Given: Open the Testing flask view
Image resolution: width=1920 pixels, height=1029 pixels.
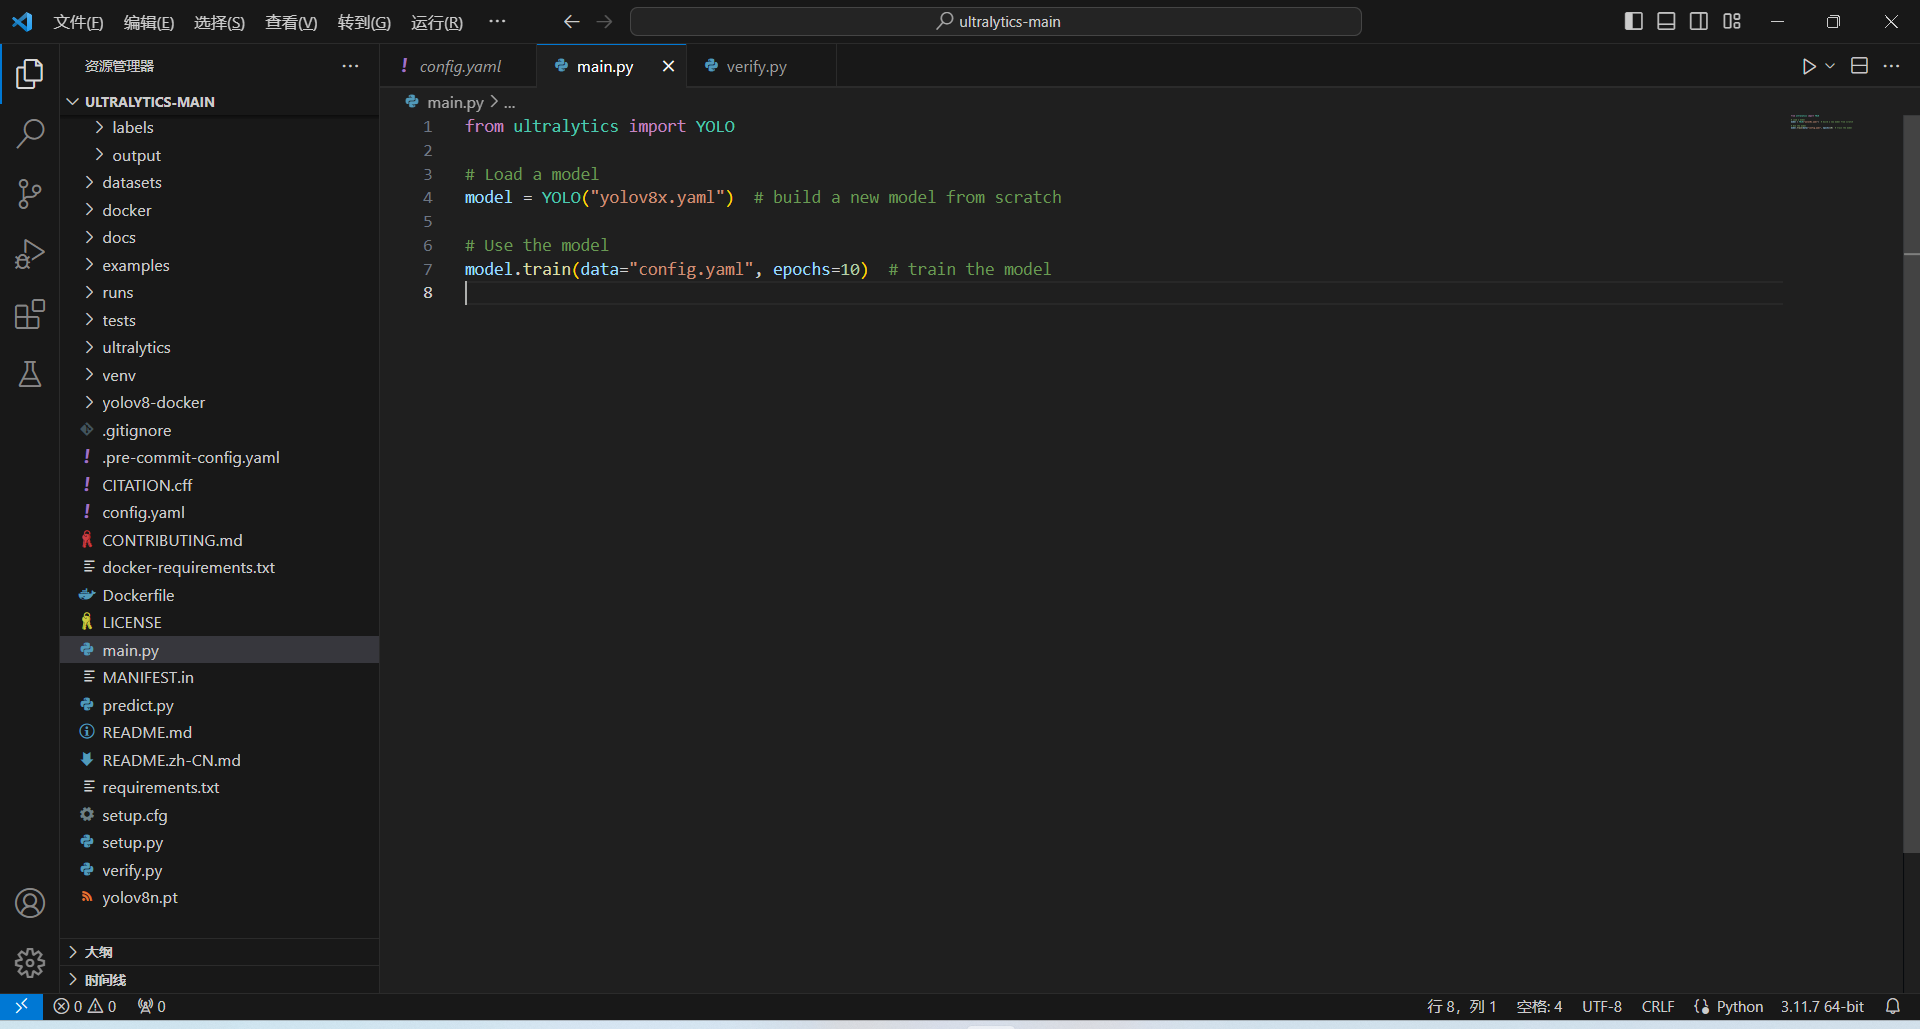Looking at the screenshot, I should [x=30, y=374].
